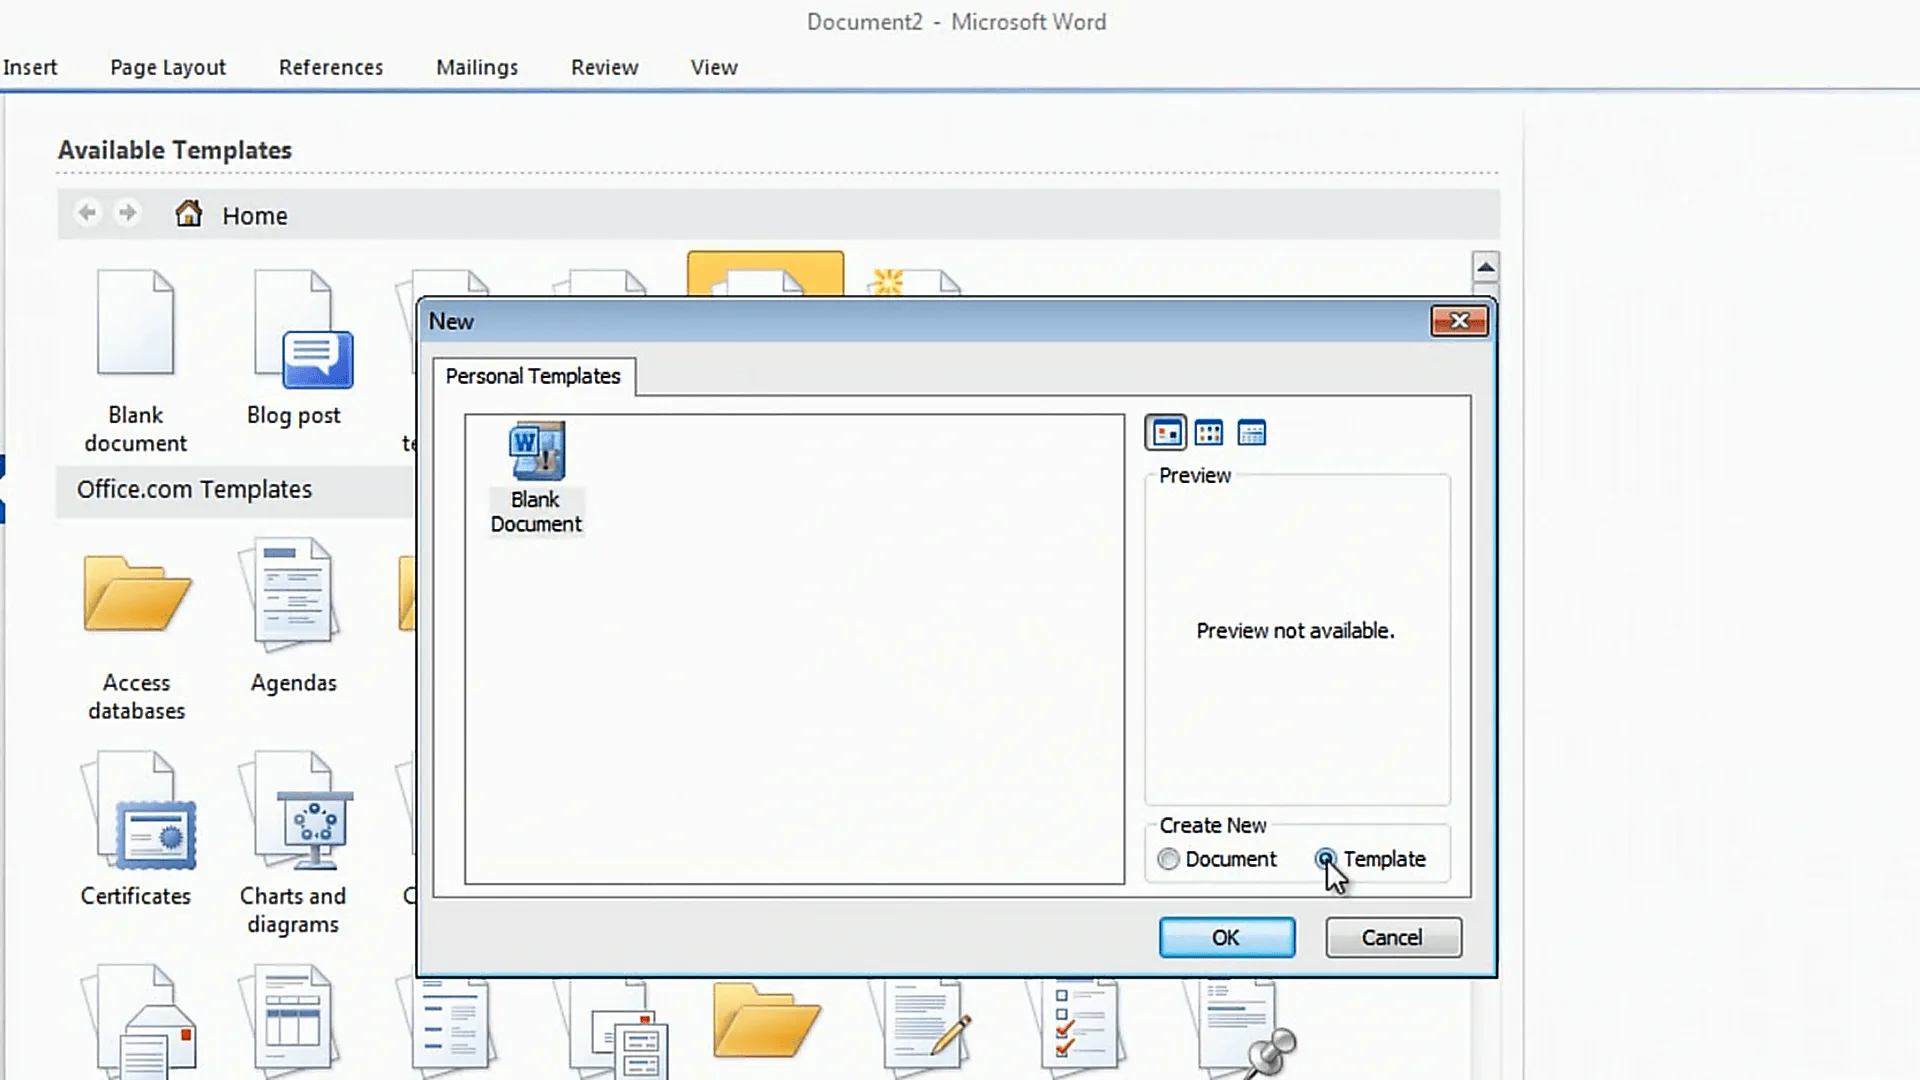
Task: Open the Mailings ribbon tab
Action: tap(477, 67)
